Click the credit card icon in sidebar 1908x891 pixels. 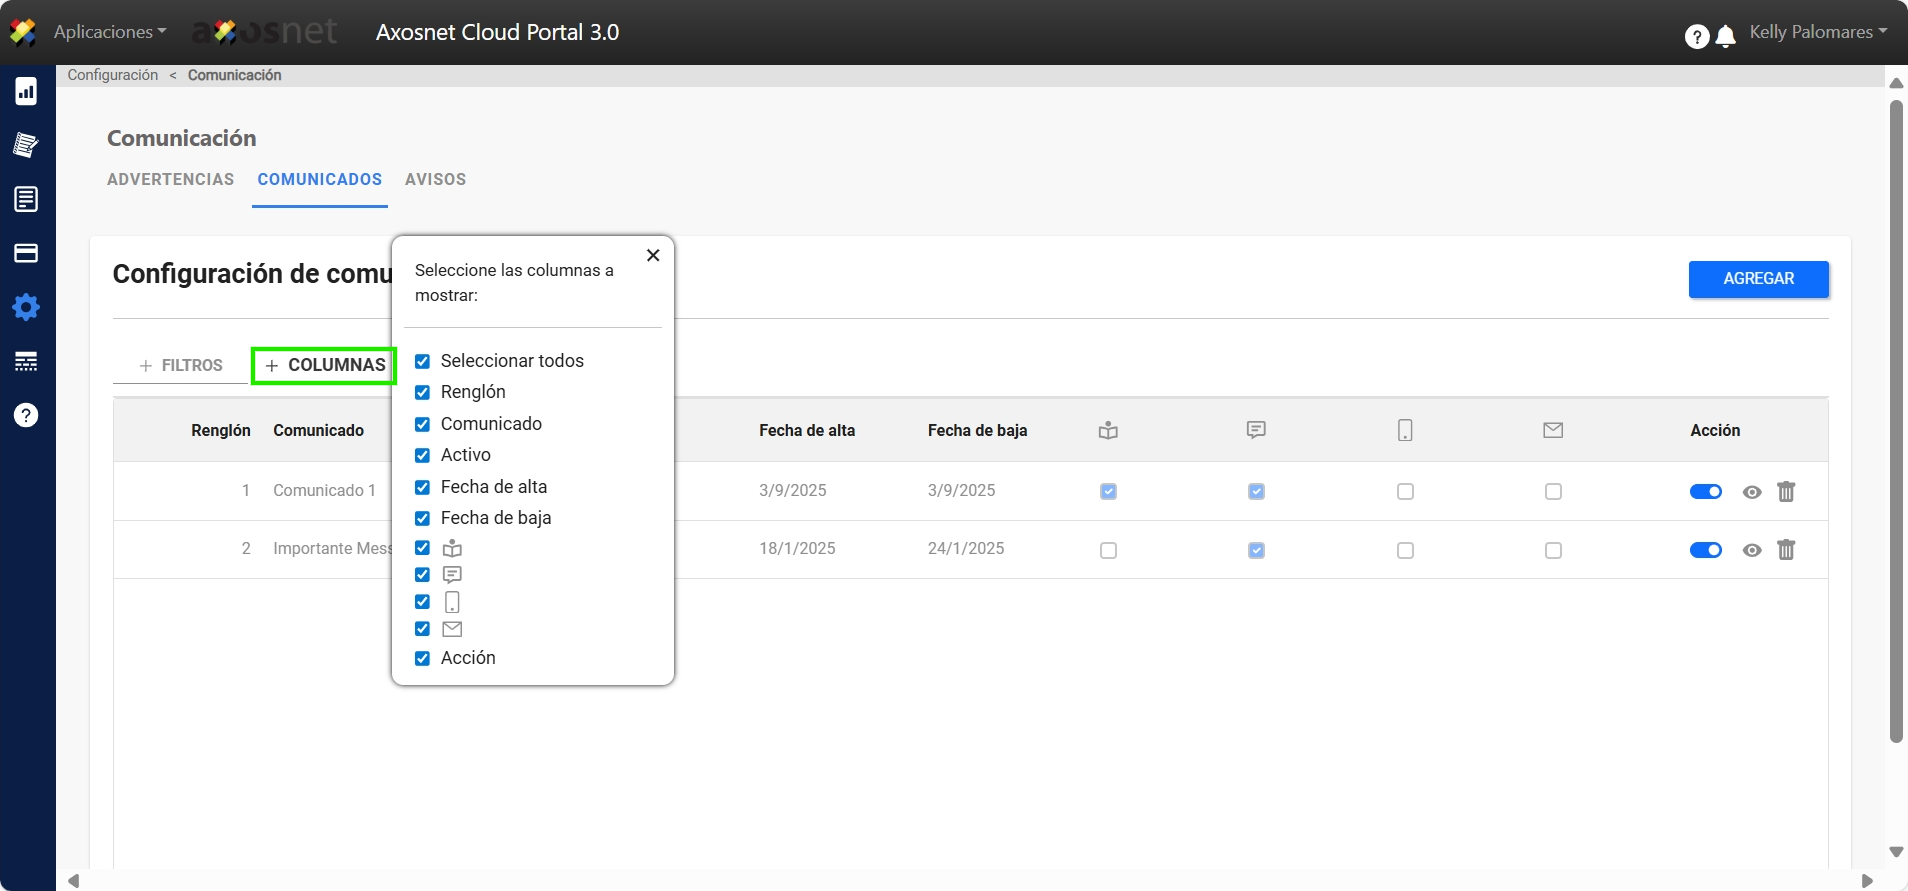point(26,253)
